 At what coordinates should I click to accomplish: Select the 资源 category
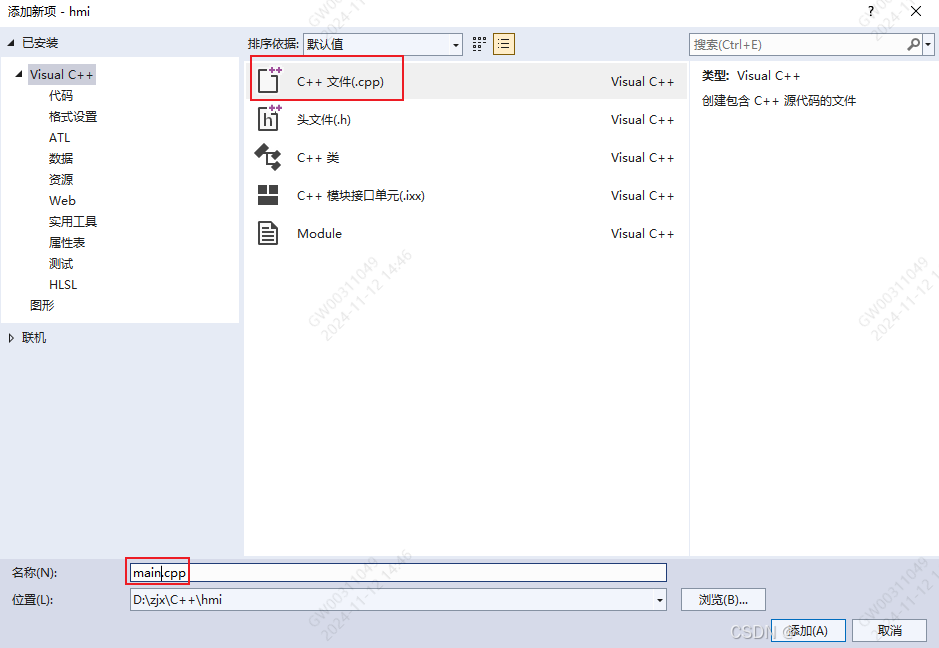(60, 180)
